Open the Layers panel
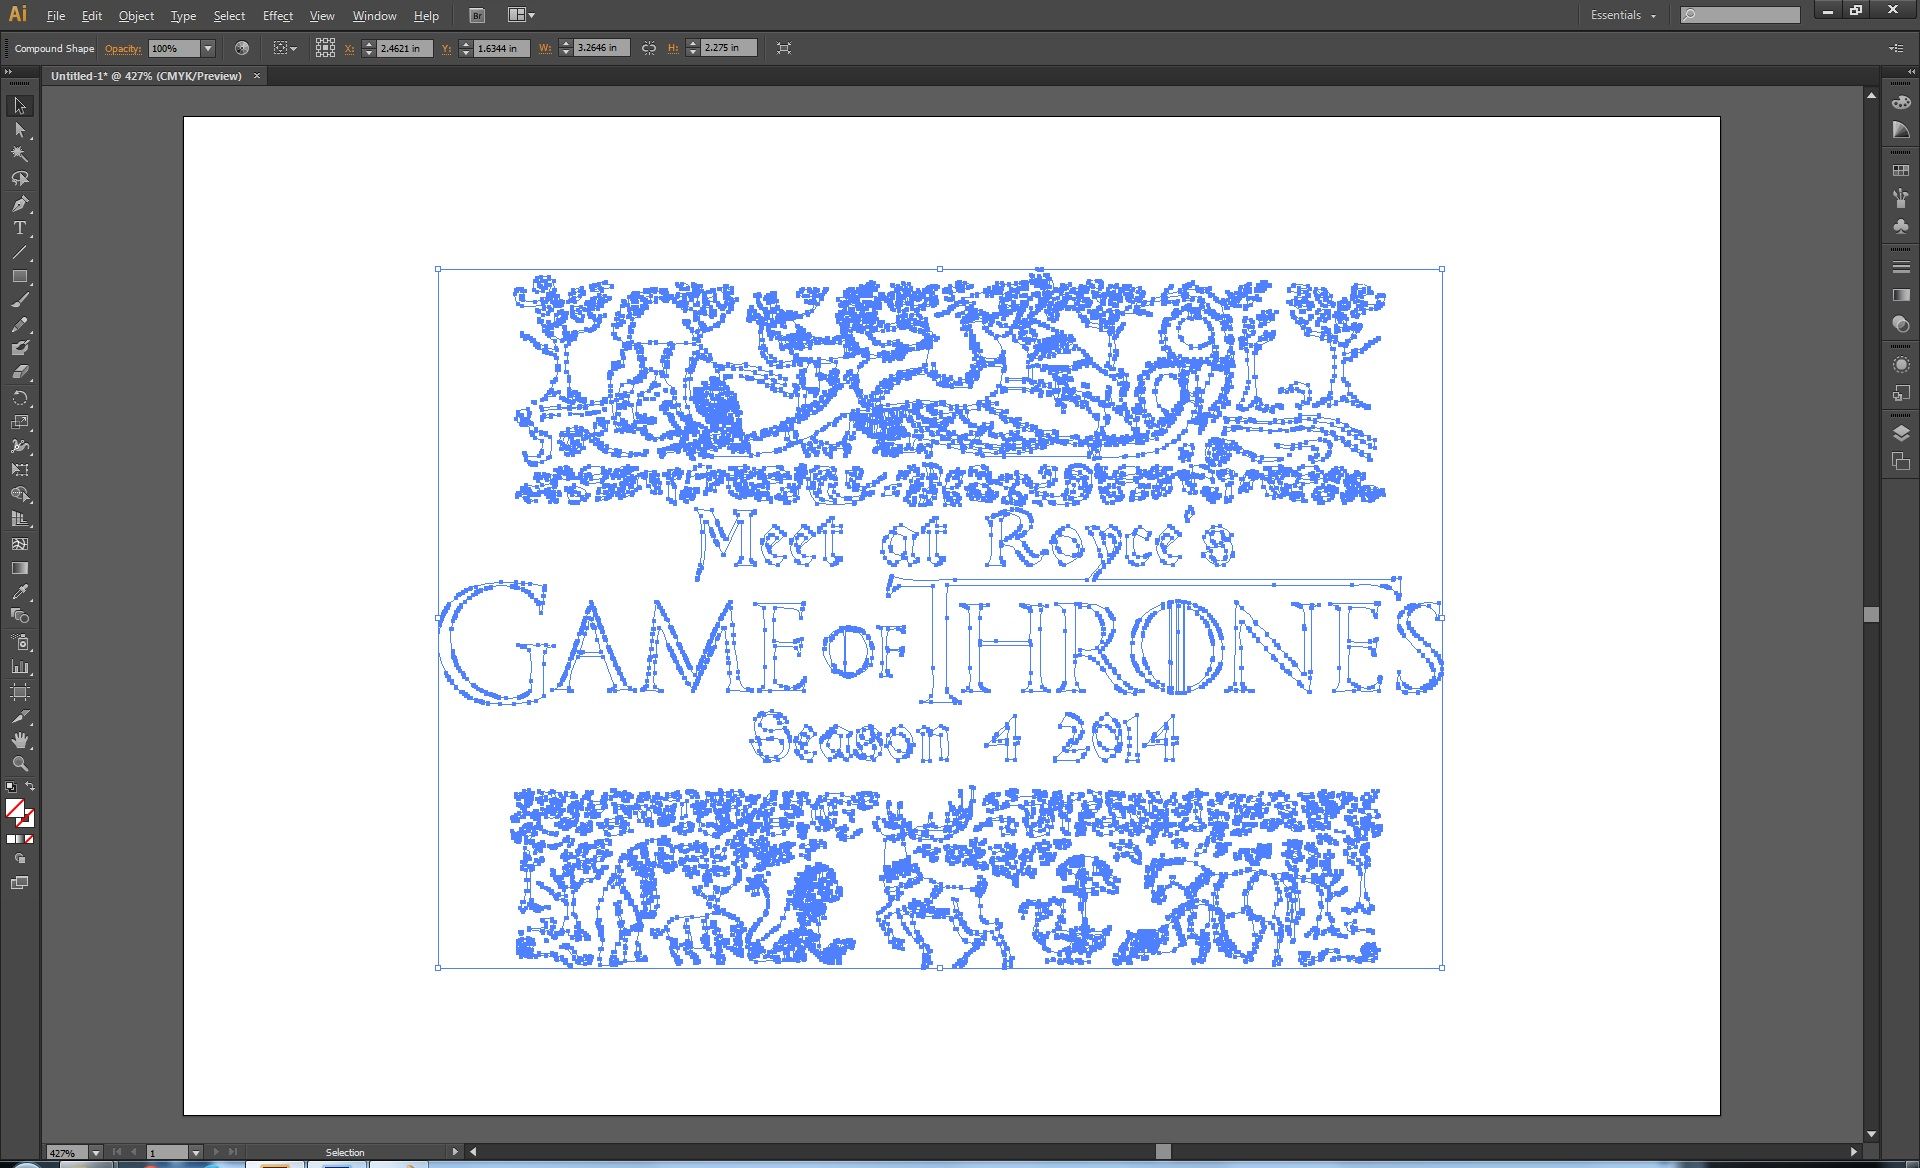Screen dimensions: 1920x1168 (x=1901, y=433)
